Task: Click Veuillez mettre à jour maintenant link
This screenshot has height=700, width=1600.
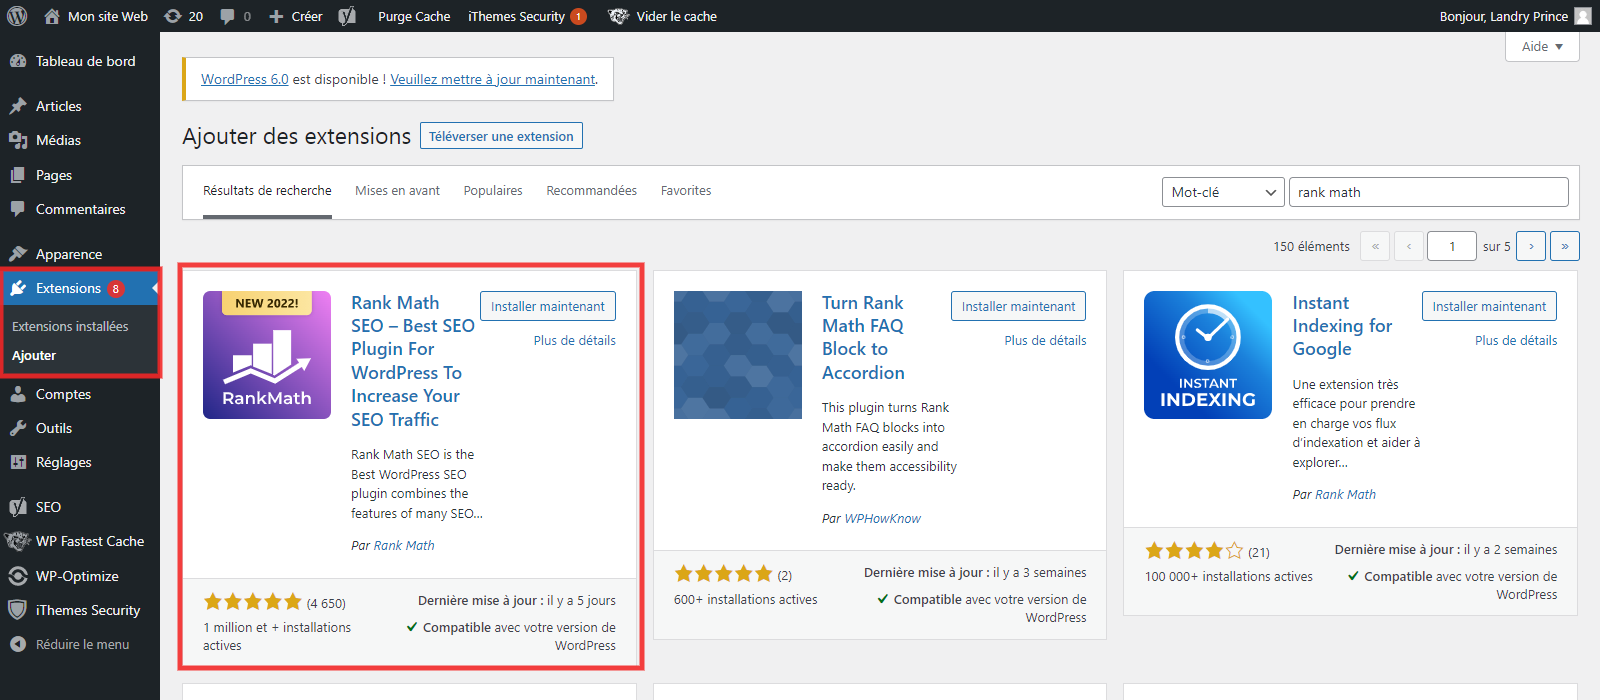Action: point(493,79)
